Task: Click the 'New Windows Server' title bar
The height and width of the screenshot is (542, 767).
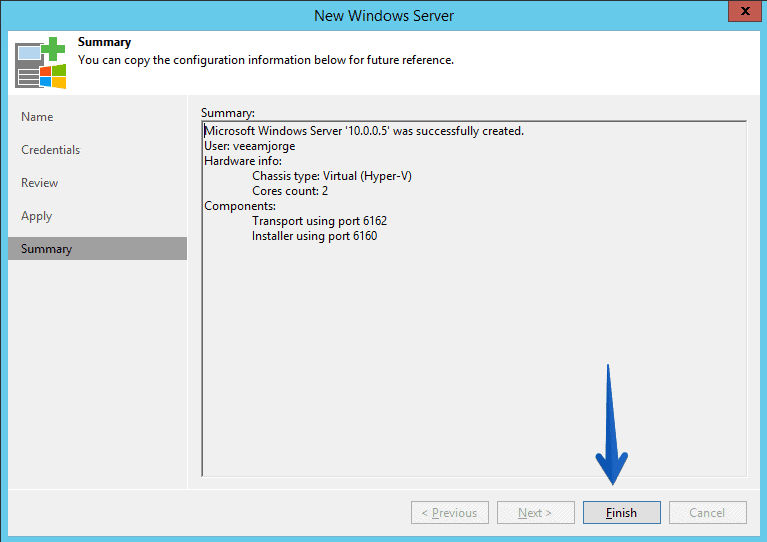Action: [384, 16]
